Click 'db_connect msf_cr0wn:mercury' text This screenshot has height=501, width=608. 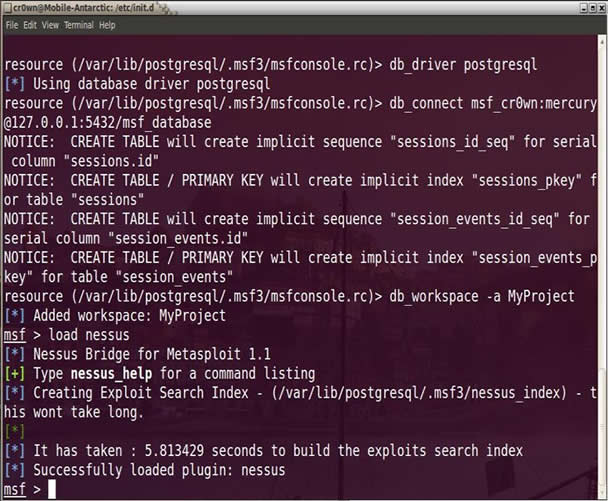pos(493,104)
